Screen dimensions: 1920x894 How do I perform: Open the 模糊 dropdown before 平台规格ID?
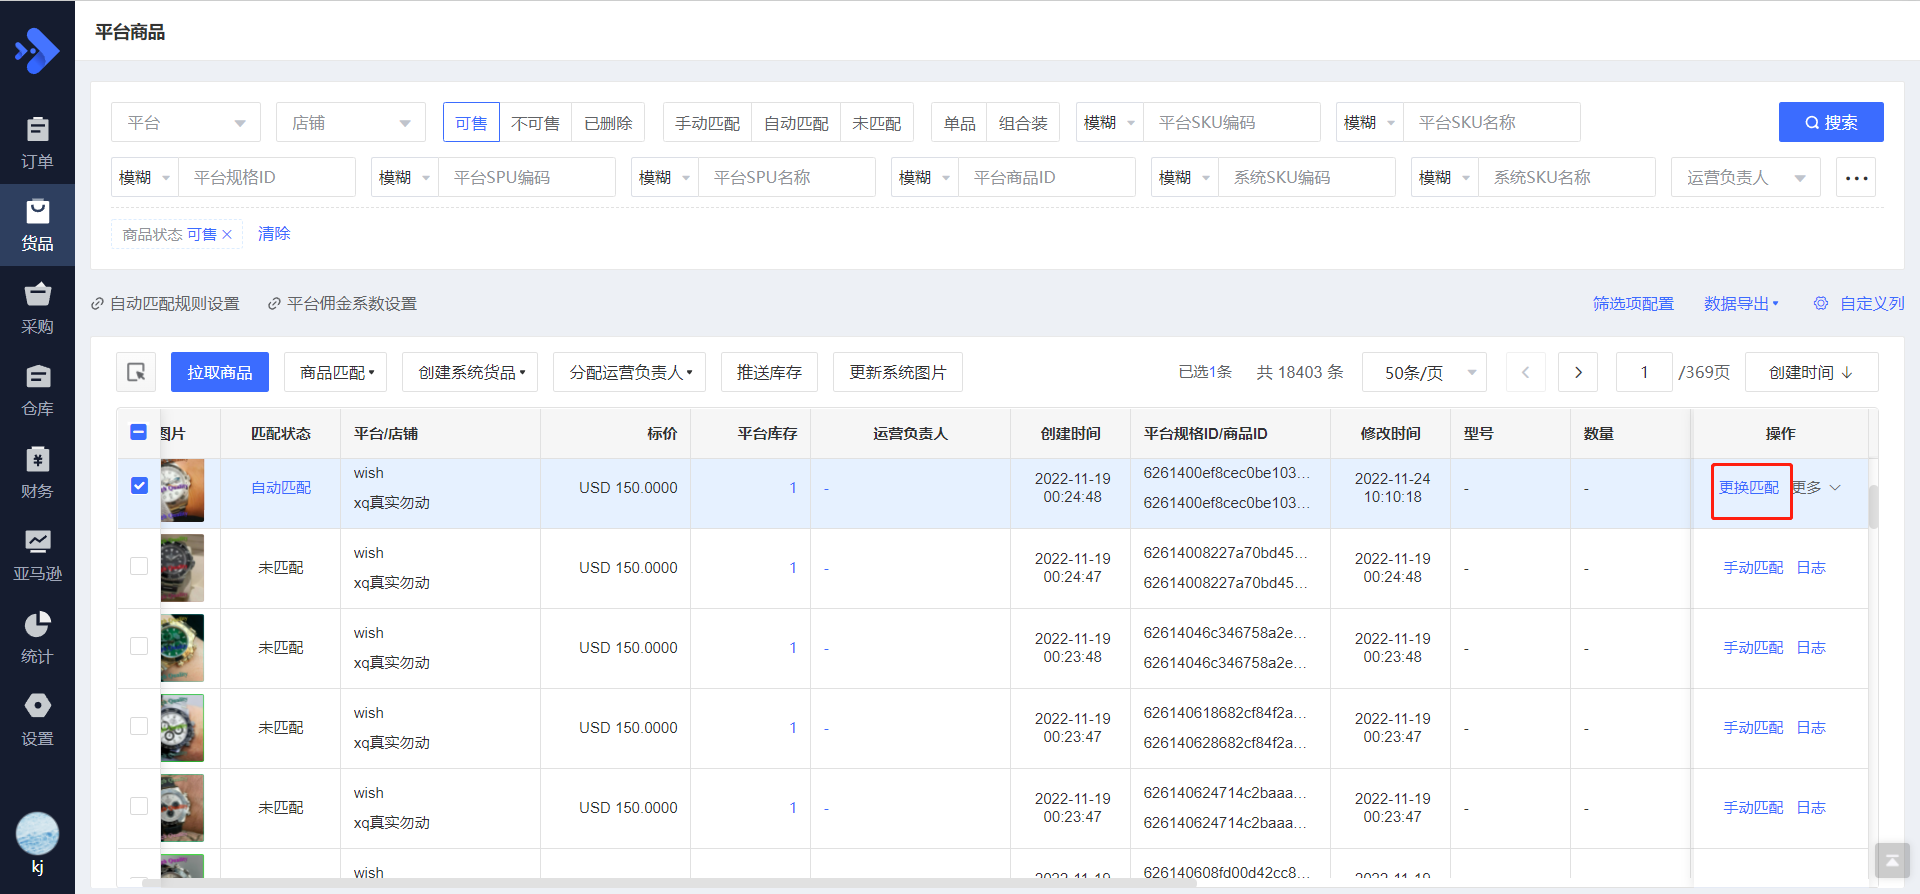point(145,177)
